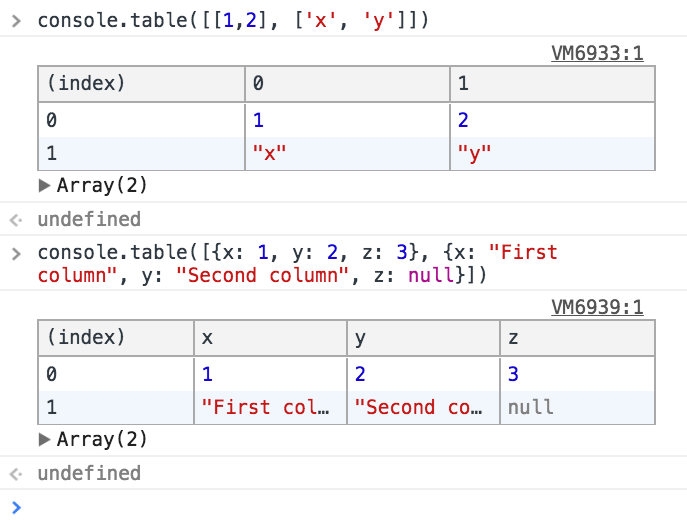The height and width of the screenshot is (523, 687).
Task: Select the null cell in z column
Action: (x=576, y=407)
